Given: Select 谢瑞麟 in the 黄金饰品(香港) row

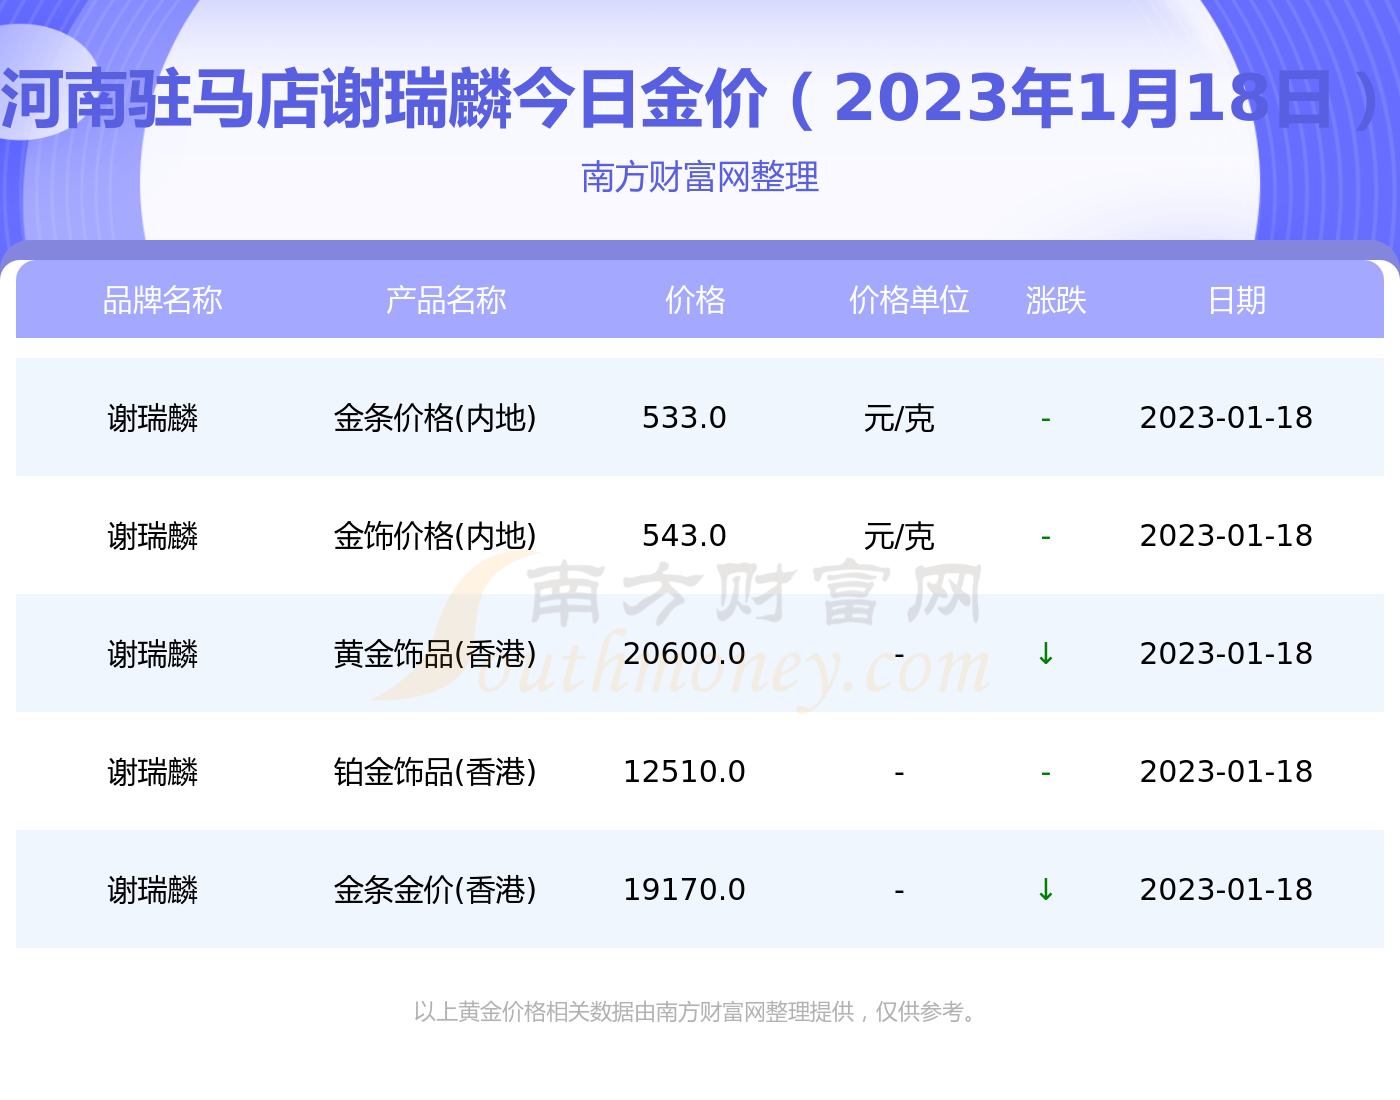Looking at the screenshot, I should pos(153,654).
